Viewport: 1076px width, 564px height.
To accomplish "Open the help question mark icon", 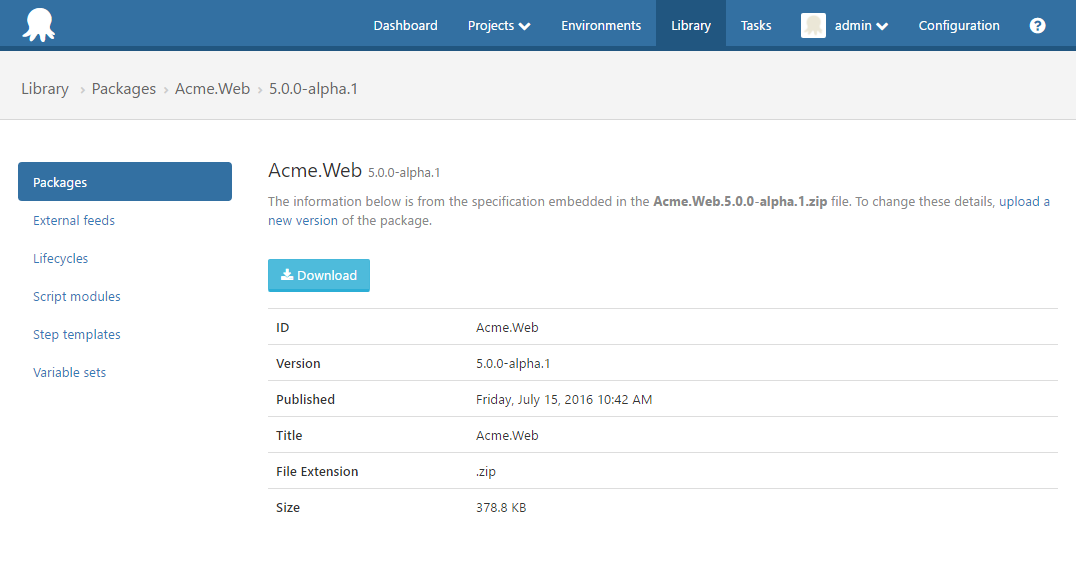I will coord(1037,25).
